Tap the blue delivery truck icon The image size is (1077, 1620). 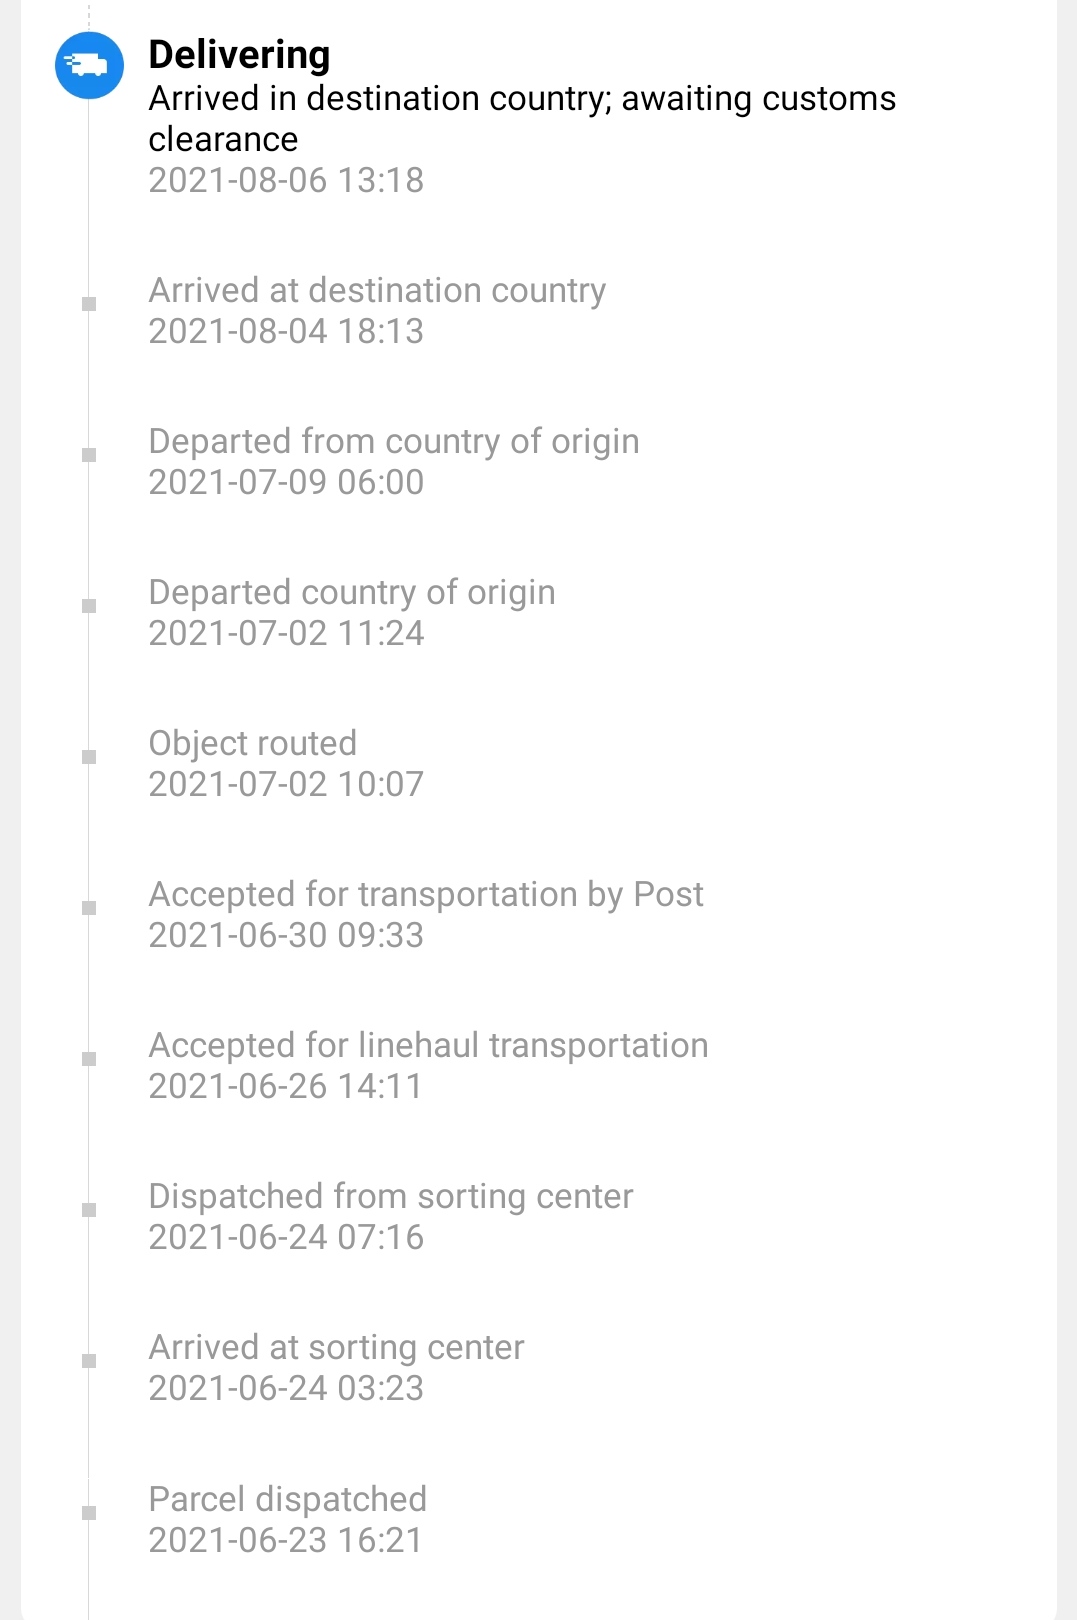[89, 65]
